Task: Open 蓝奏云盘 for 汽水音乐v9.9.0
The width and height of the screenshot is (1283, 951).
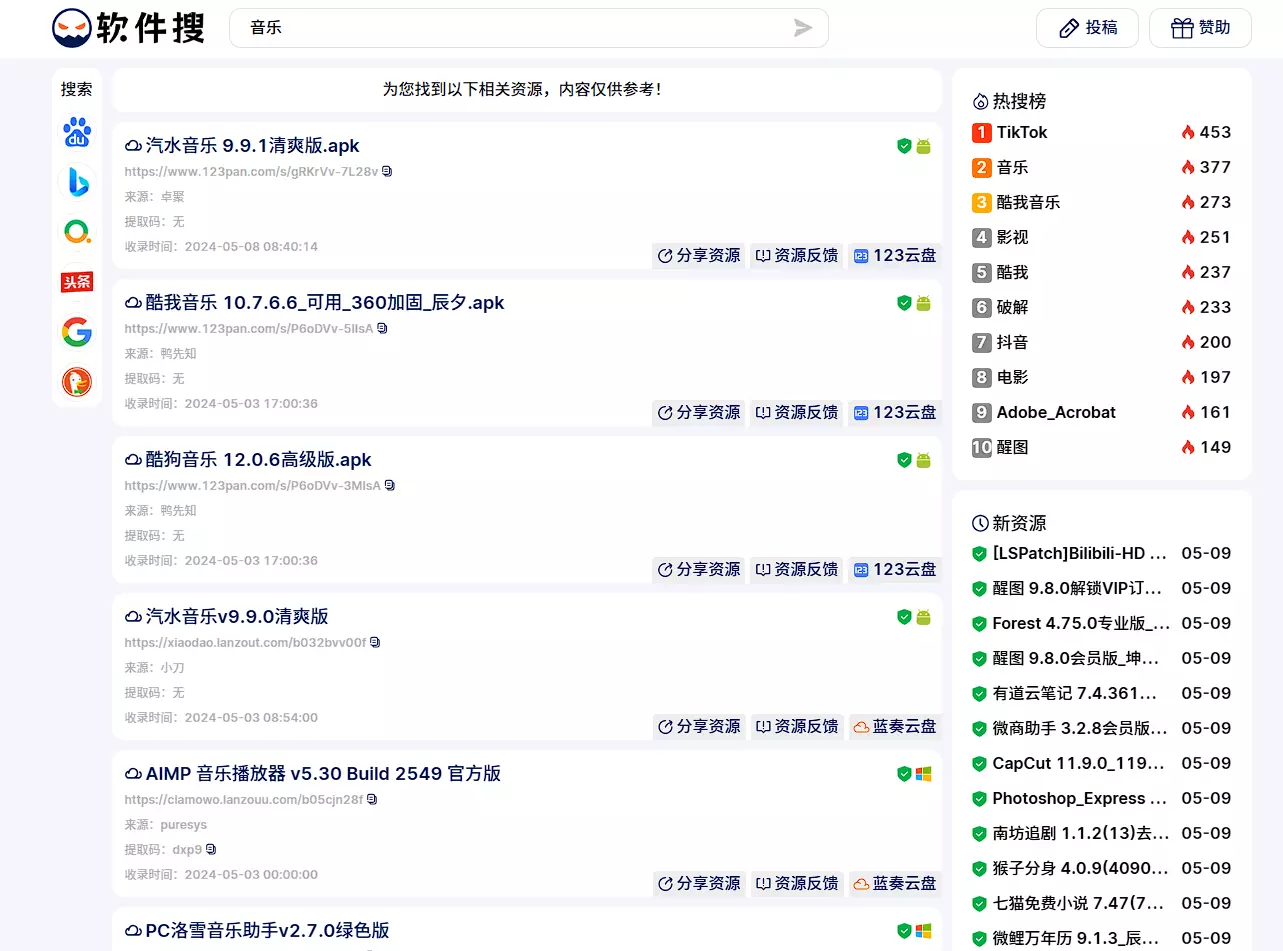Action: coord(894,726)
